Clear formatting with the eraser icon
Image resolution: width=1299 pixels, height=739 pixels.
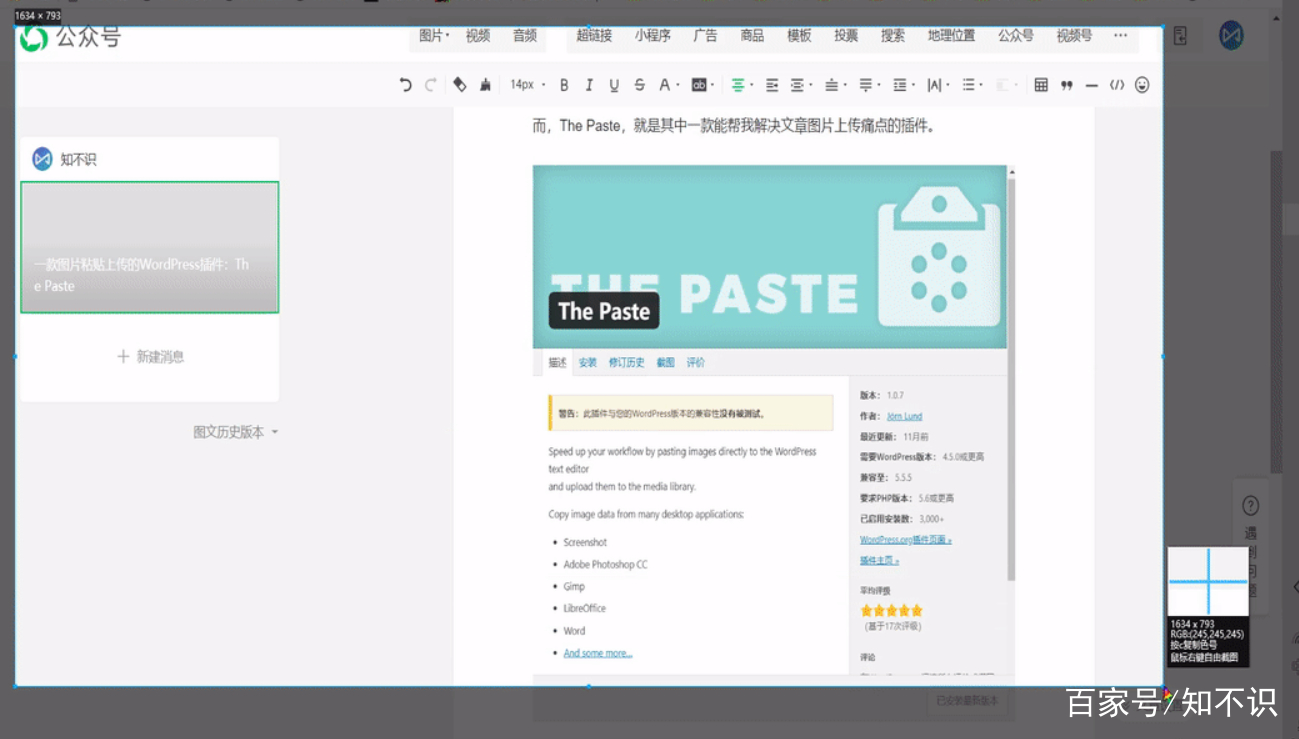point(460,85)
